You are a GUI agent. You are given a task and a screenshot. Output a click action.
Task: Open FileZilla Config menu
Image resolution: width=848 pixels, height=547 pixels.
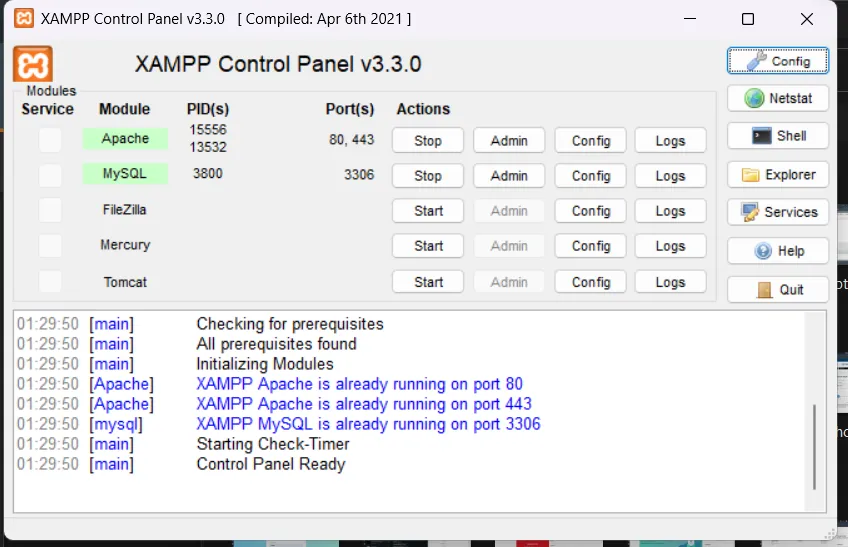pos(591,211)
